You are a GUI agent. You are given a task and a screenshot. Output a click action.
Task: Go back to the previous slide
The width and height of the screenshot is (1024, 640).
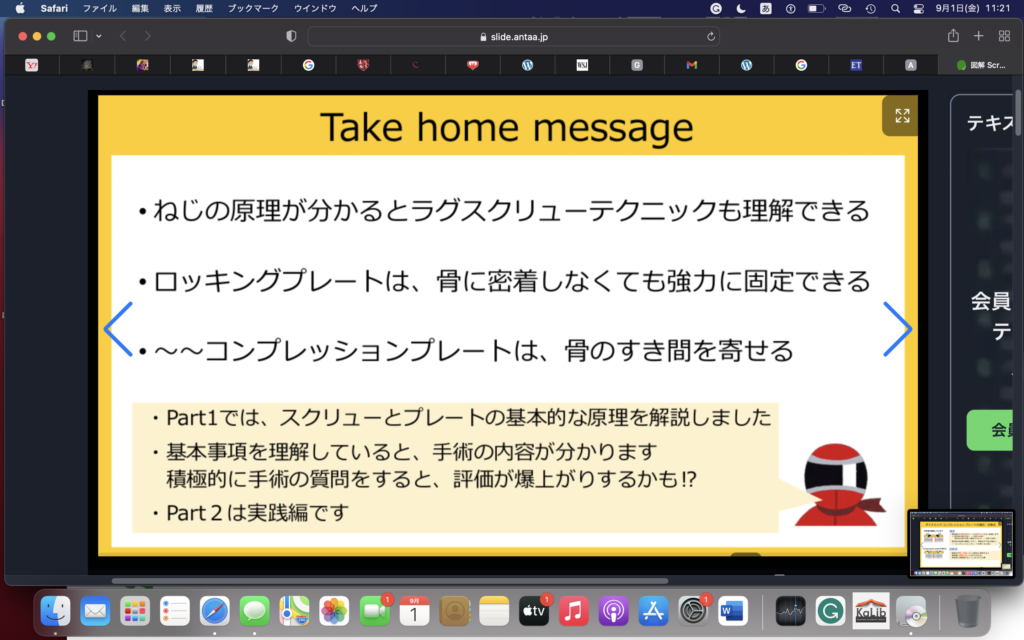119,328
